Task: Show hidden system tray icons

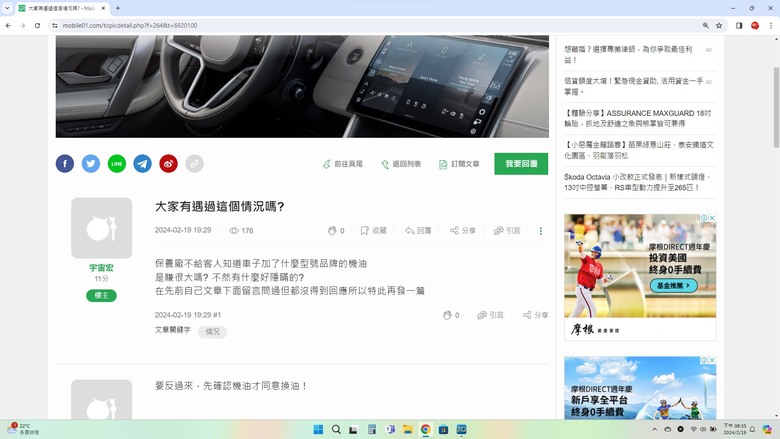Action: coord(655,429)
